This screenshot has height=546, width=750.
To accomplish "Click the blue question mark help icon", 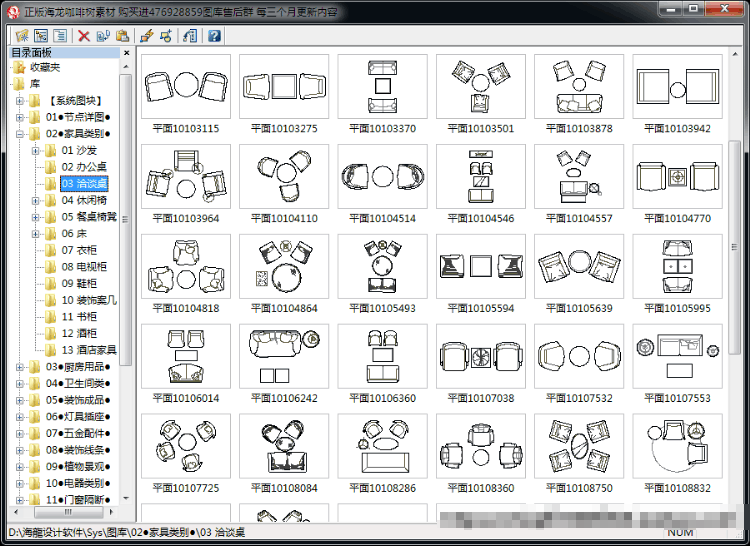I will click(214, 36).
